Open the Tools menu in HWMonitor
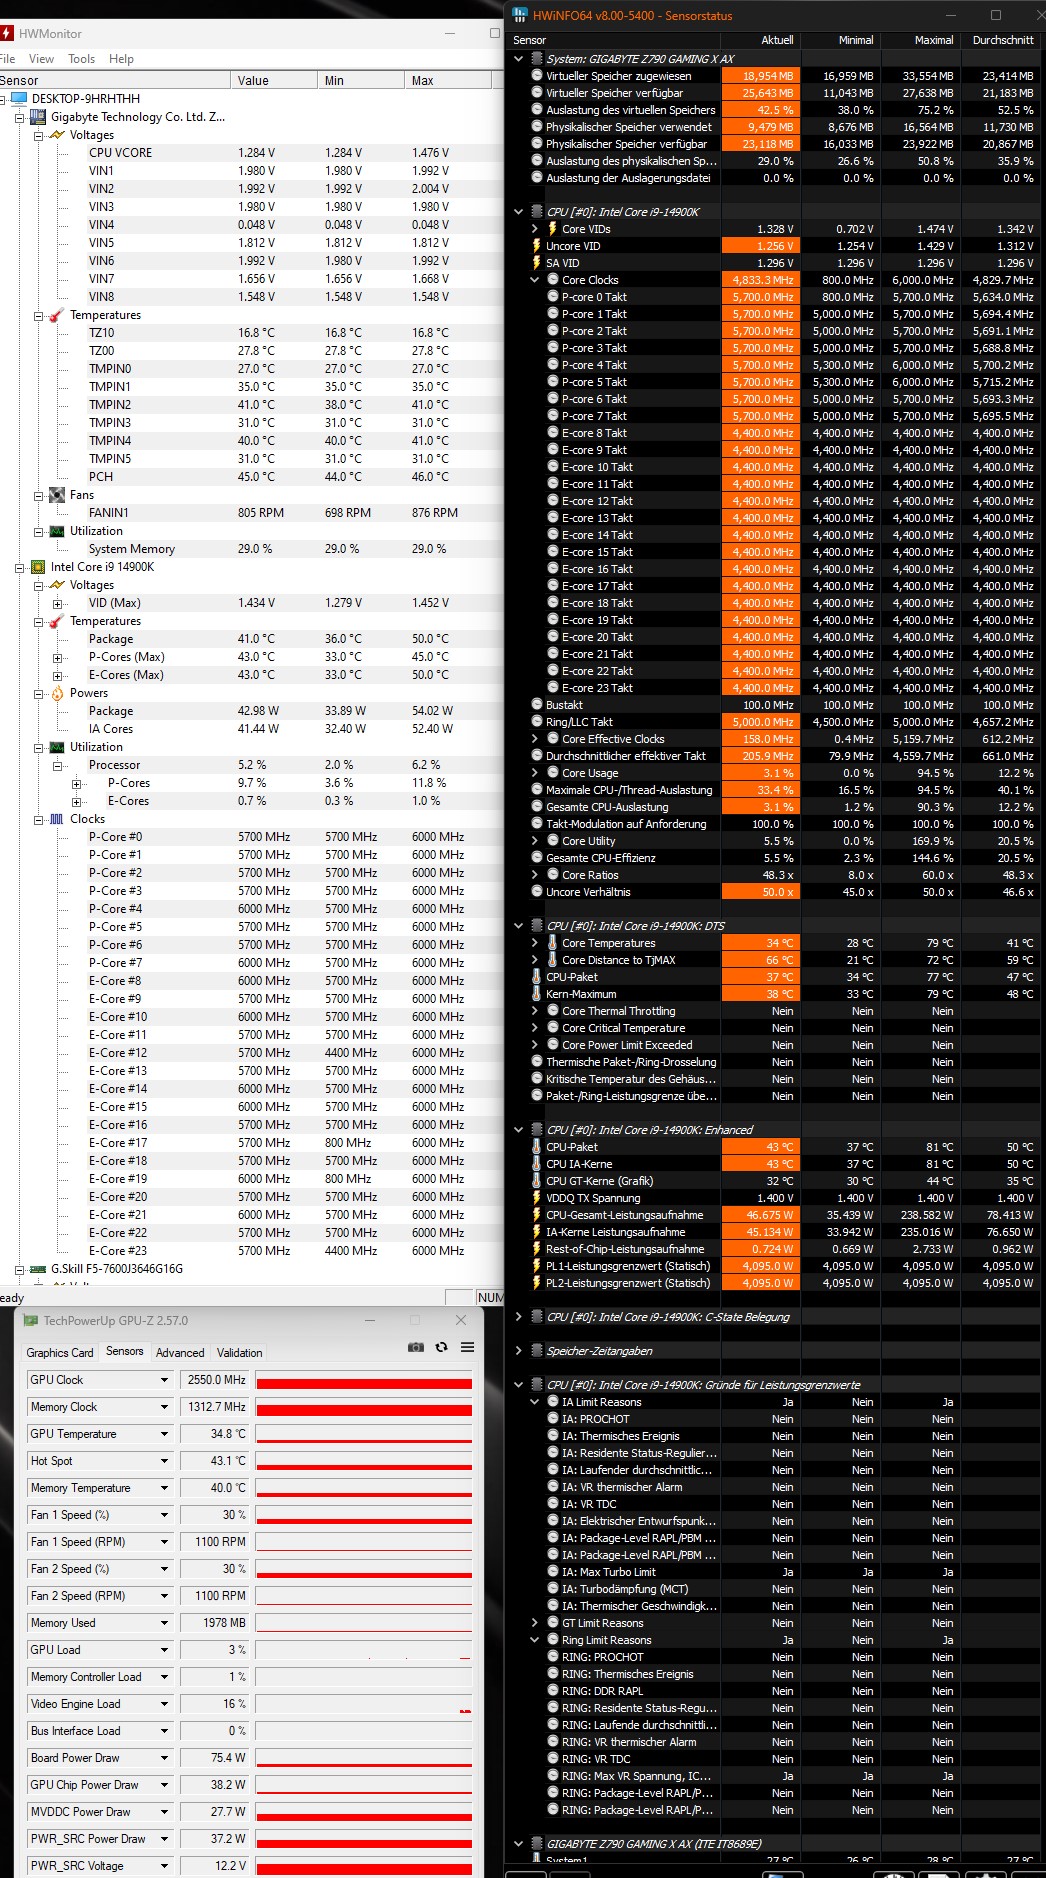 coord(82,59)
